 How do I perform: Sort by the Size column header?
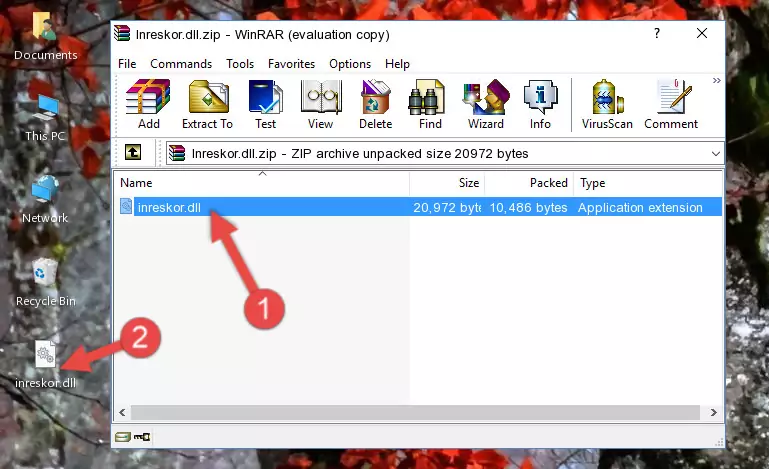pyautogui.click(x=447, y=183)
